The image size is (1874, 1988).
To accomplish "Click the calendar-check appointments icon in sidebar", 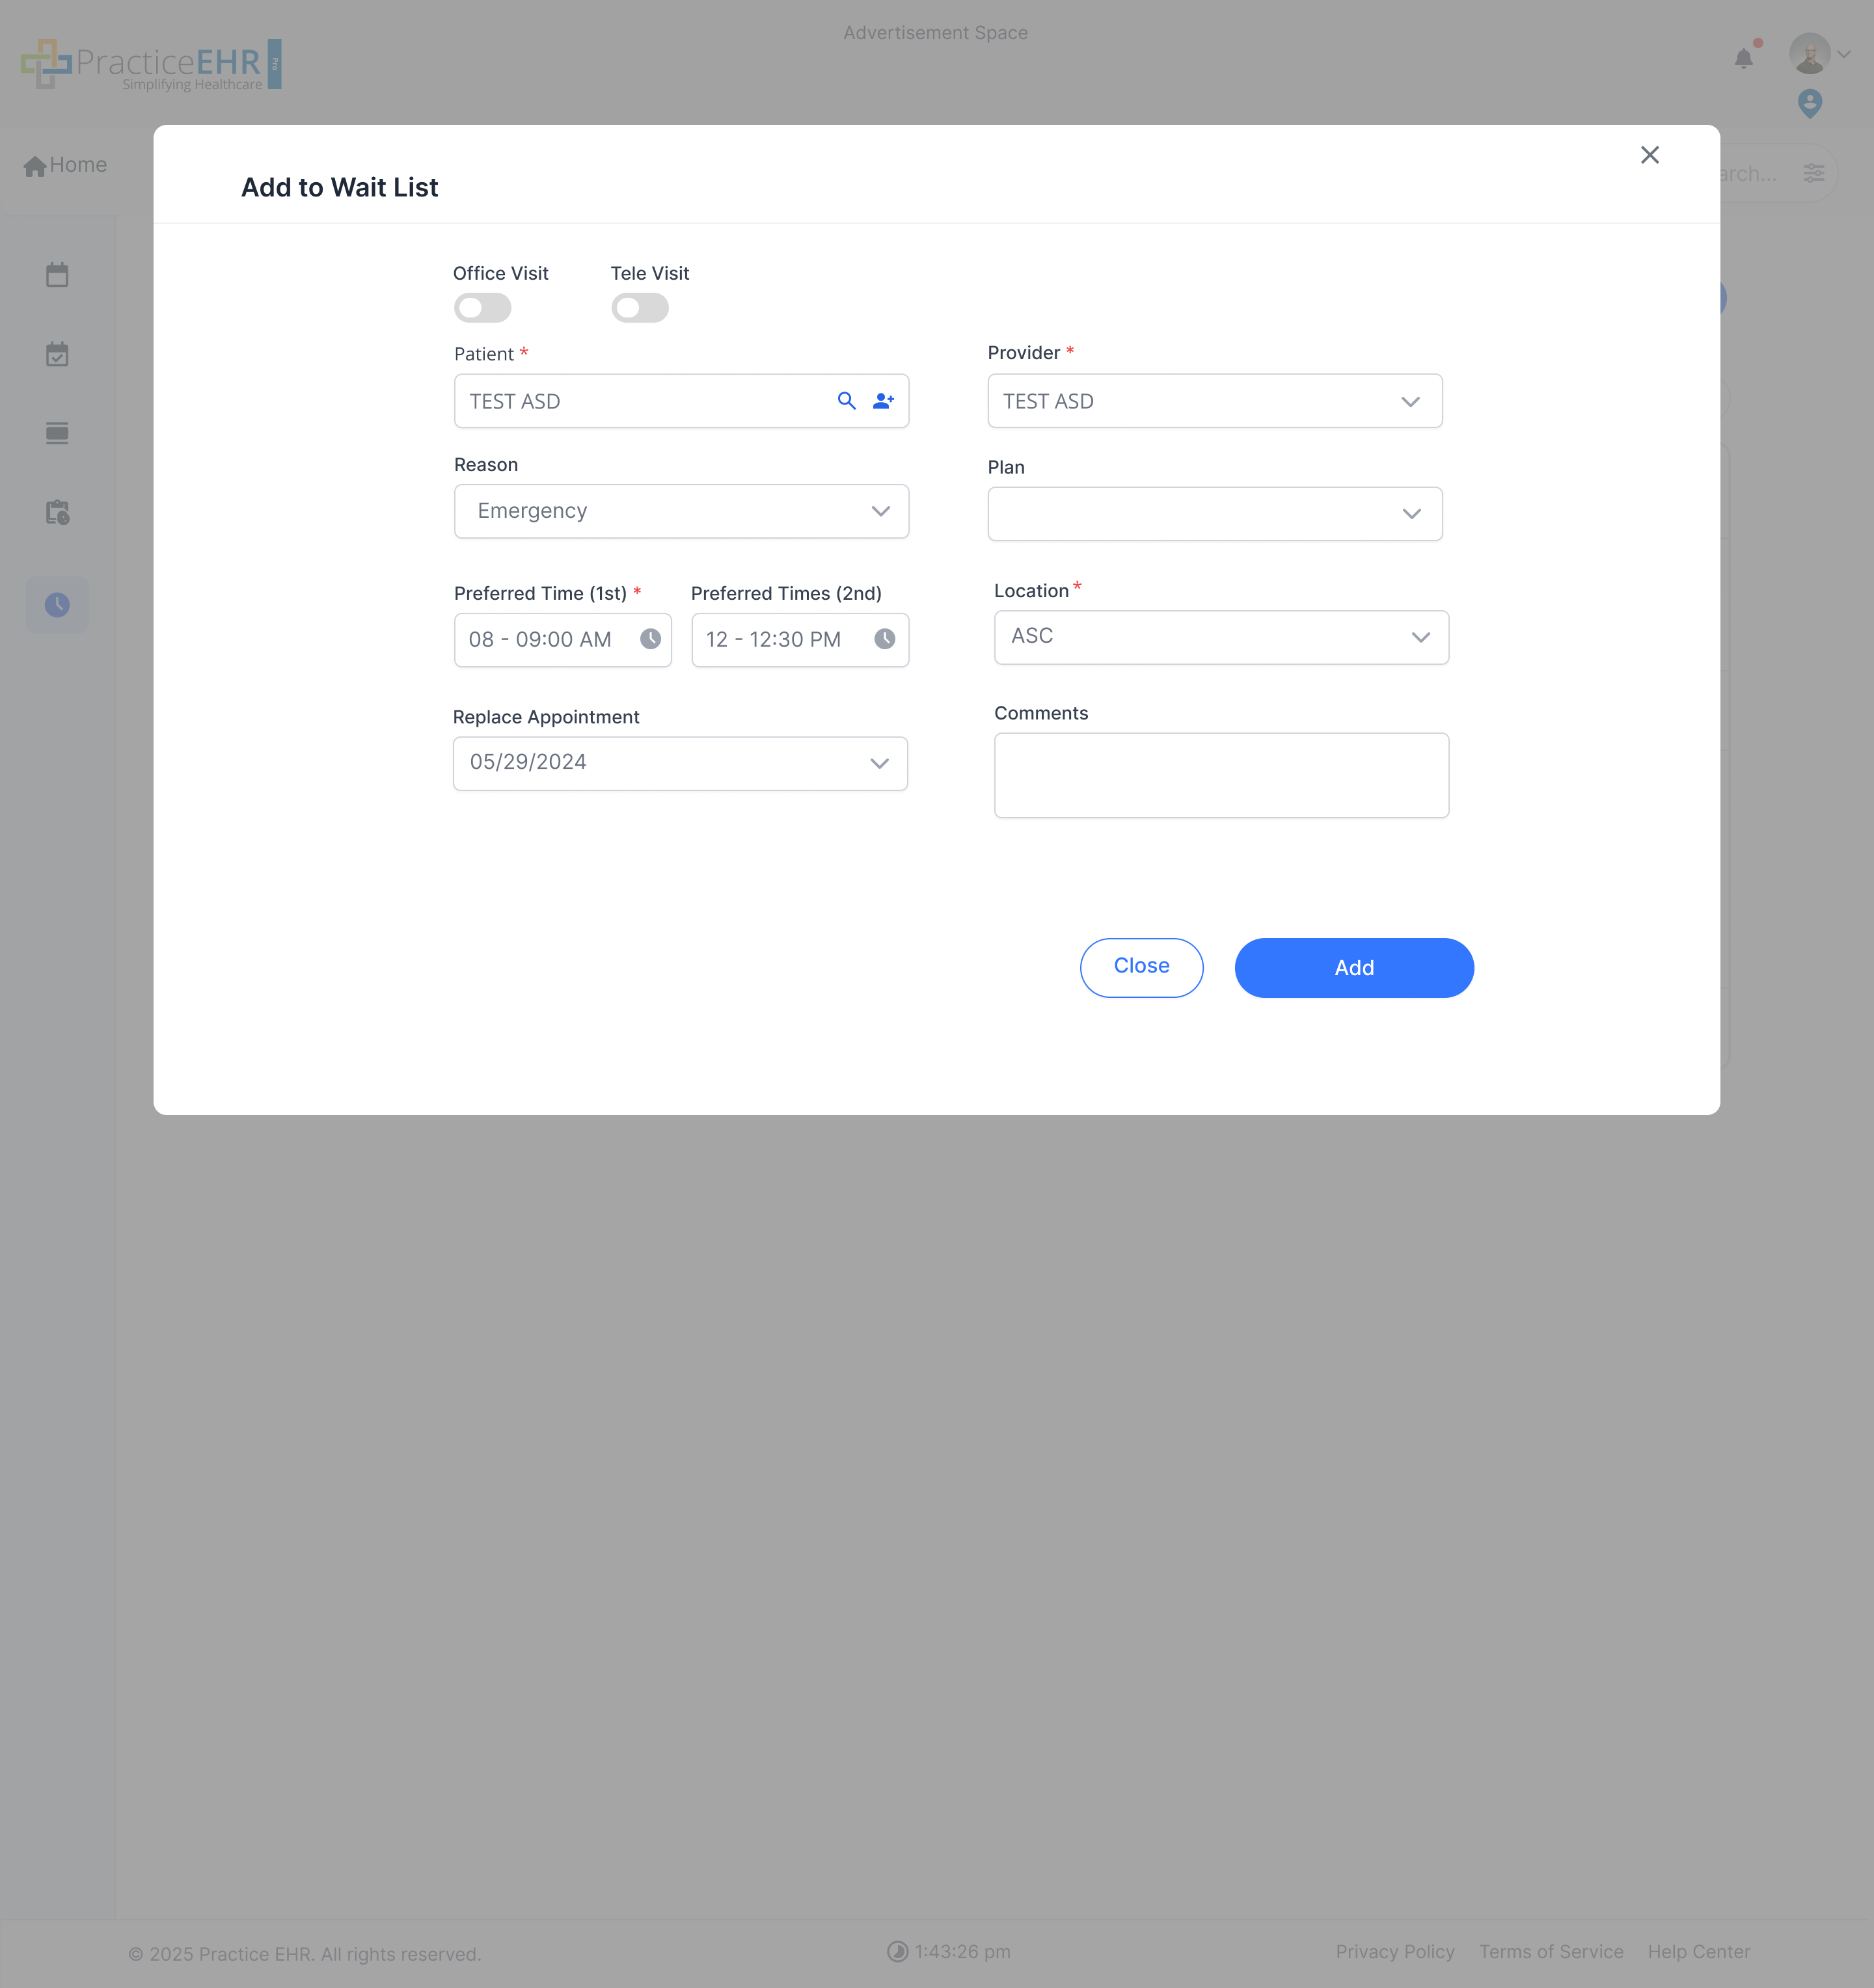I will [57, 353].
